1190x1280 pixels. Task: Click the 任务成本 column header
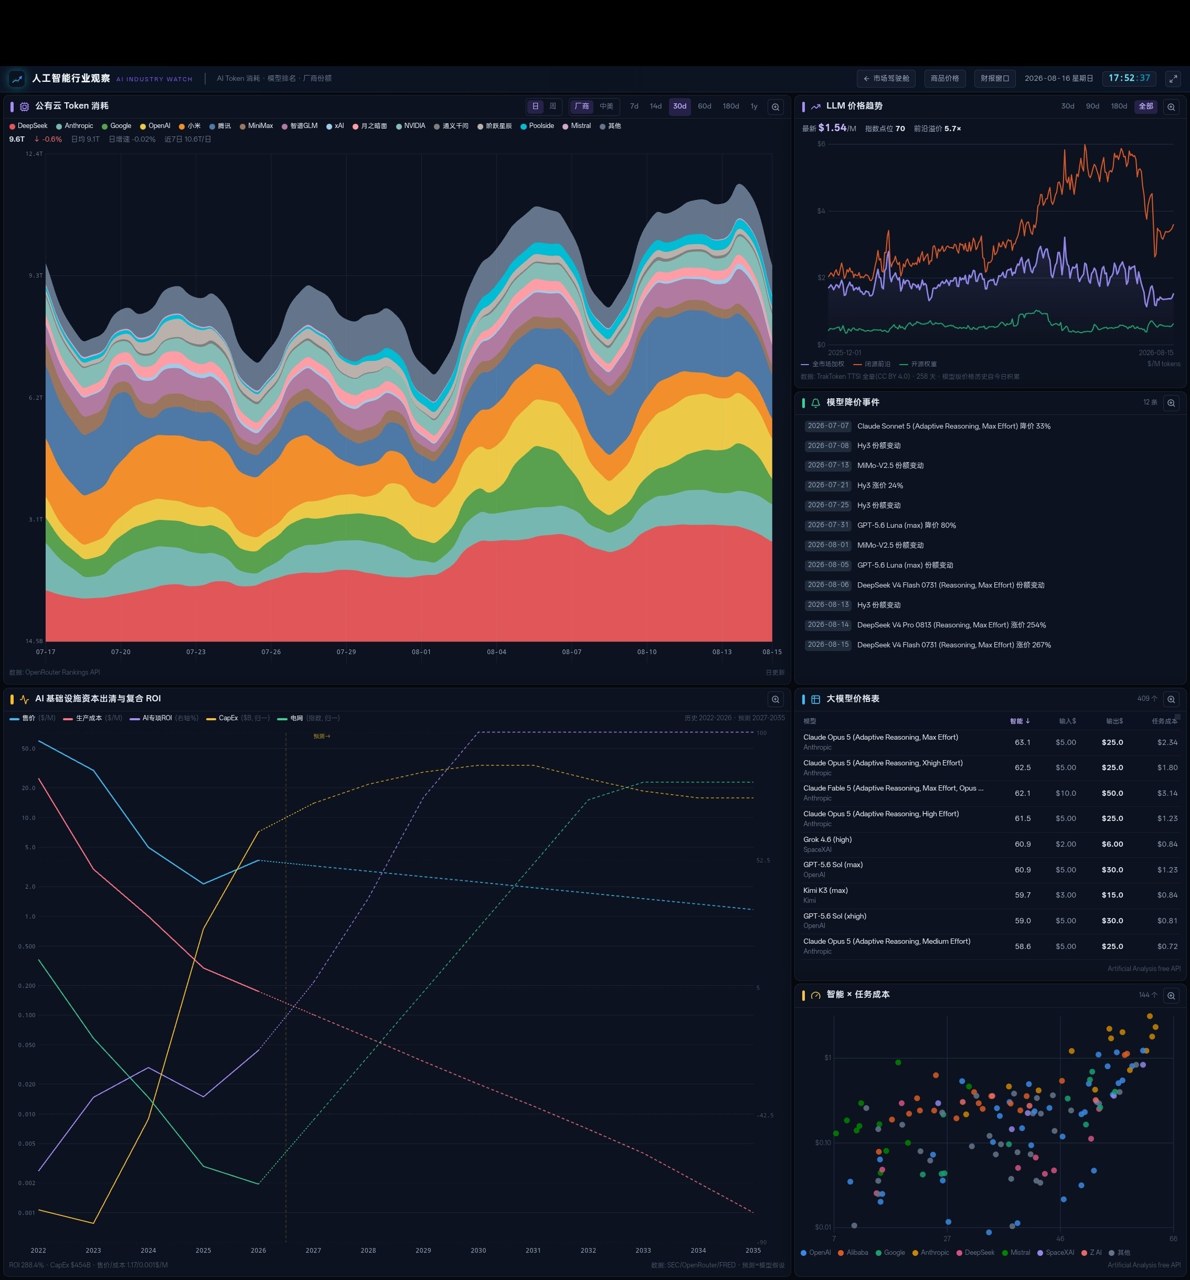[1164, 721]
